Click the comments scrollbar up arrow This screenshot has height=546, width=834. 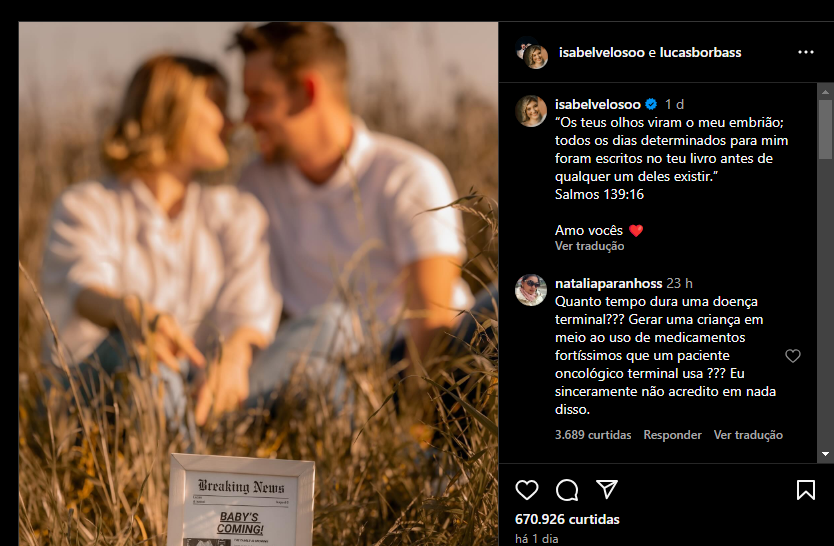click(825, 92)
